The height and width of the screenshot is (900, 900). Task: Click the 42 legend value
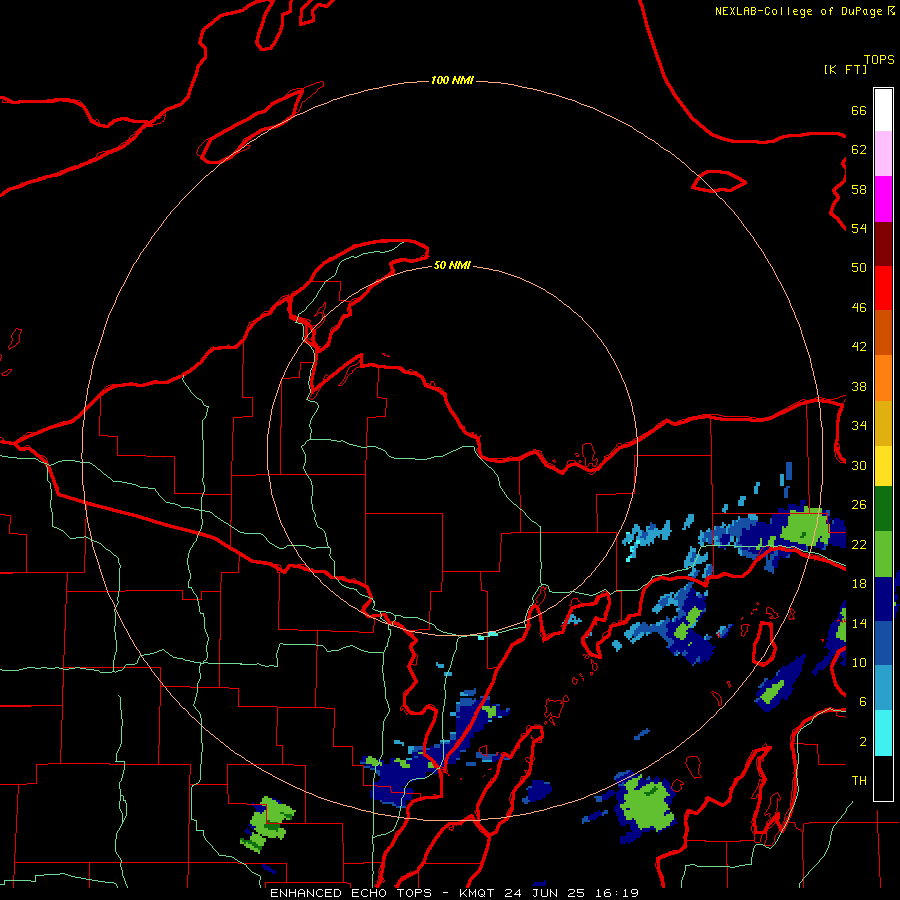point(859,347)
